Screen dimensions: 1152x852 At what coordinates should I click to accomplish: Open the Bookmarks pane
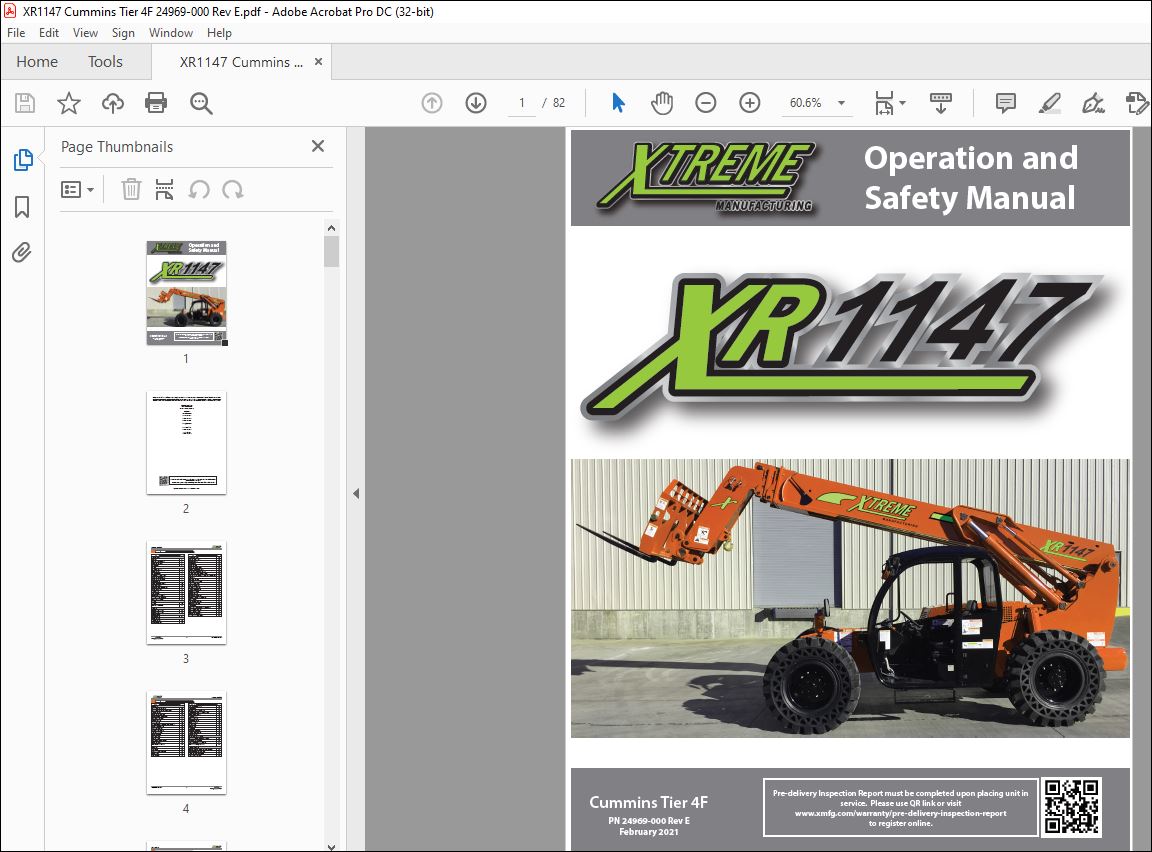tap(22, 207)
